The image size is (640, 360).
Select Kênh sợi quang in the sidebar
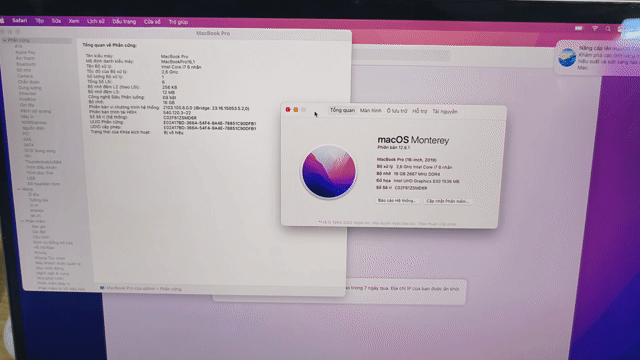[x=36, y=111]
